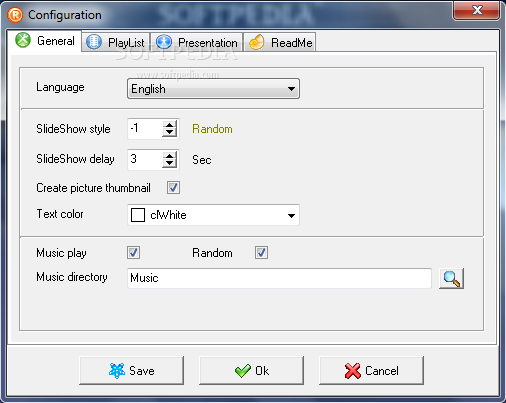Image resolution: width=506 pixels, height=403 pixels.
Task: Close the Configuration window
Action: pyautogui.click(x=477, y=10)
